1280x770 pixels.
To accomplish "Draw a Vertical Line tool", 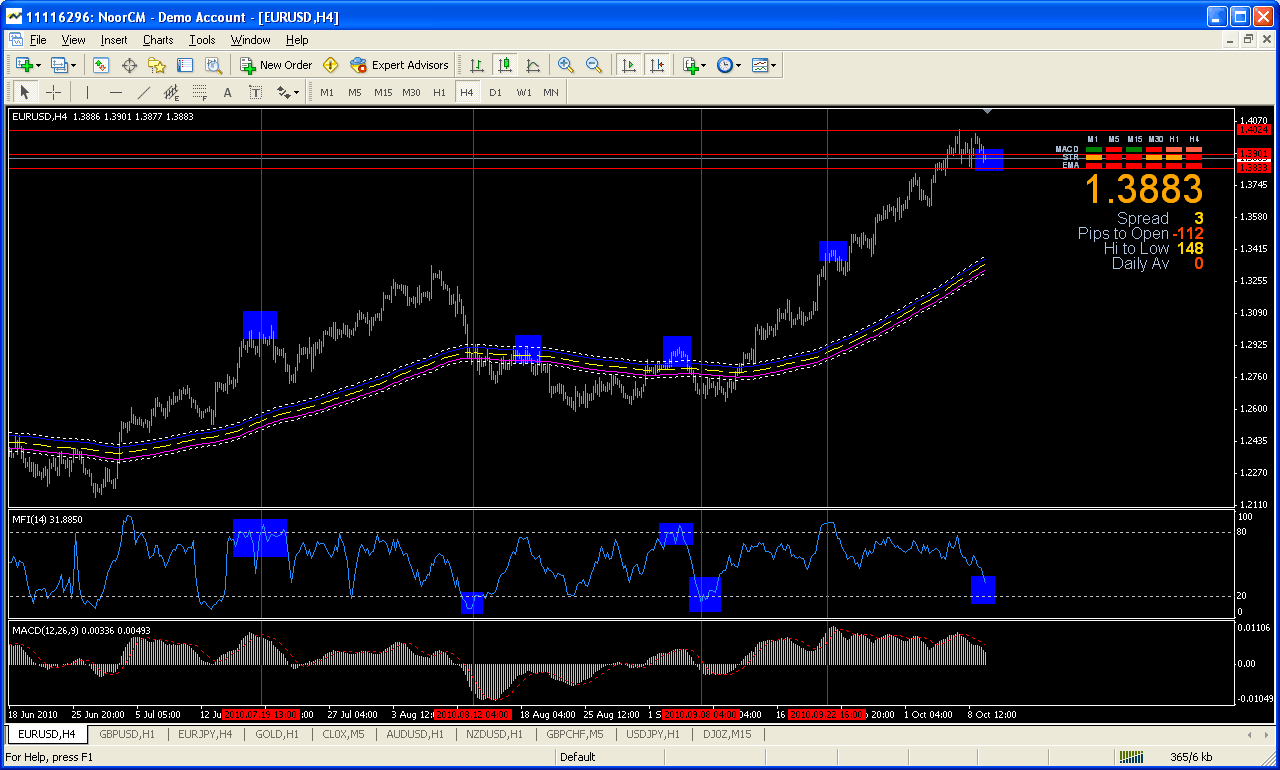I will [x=87, y=92].
